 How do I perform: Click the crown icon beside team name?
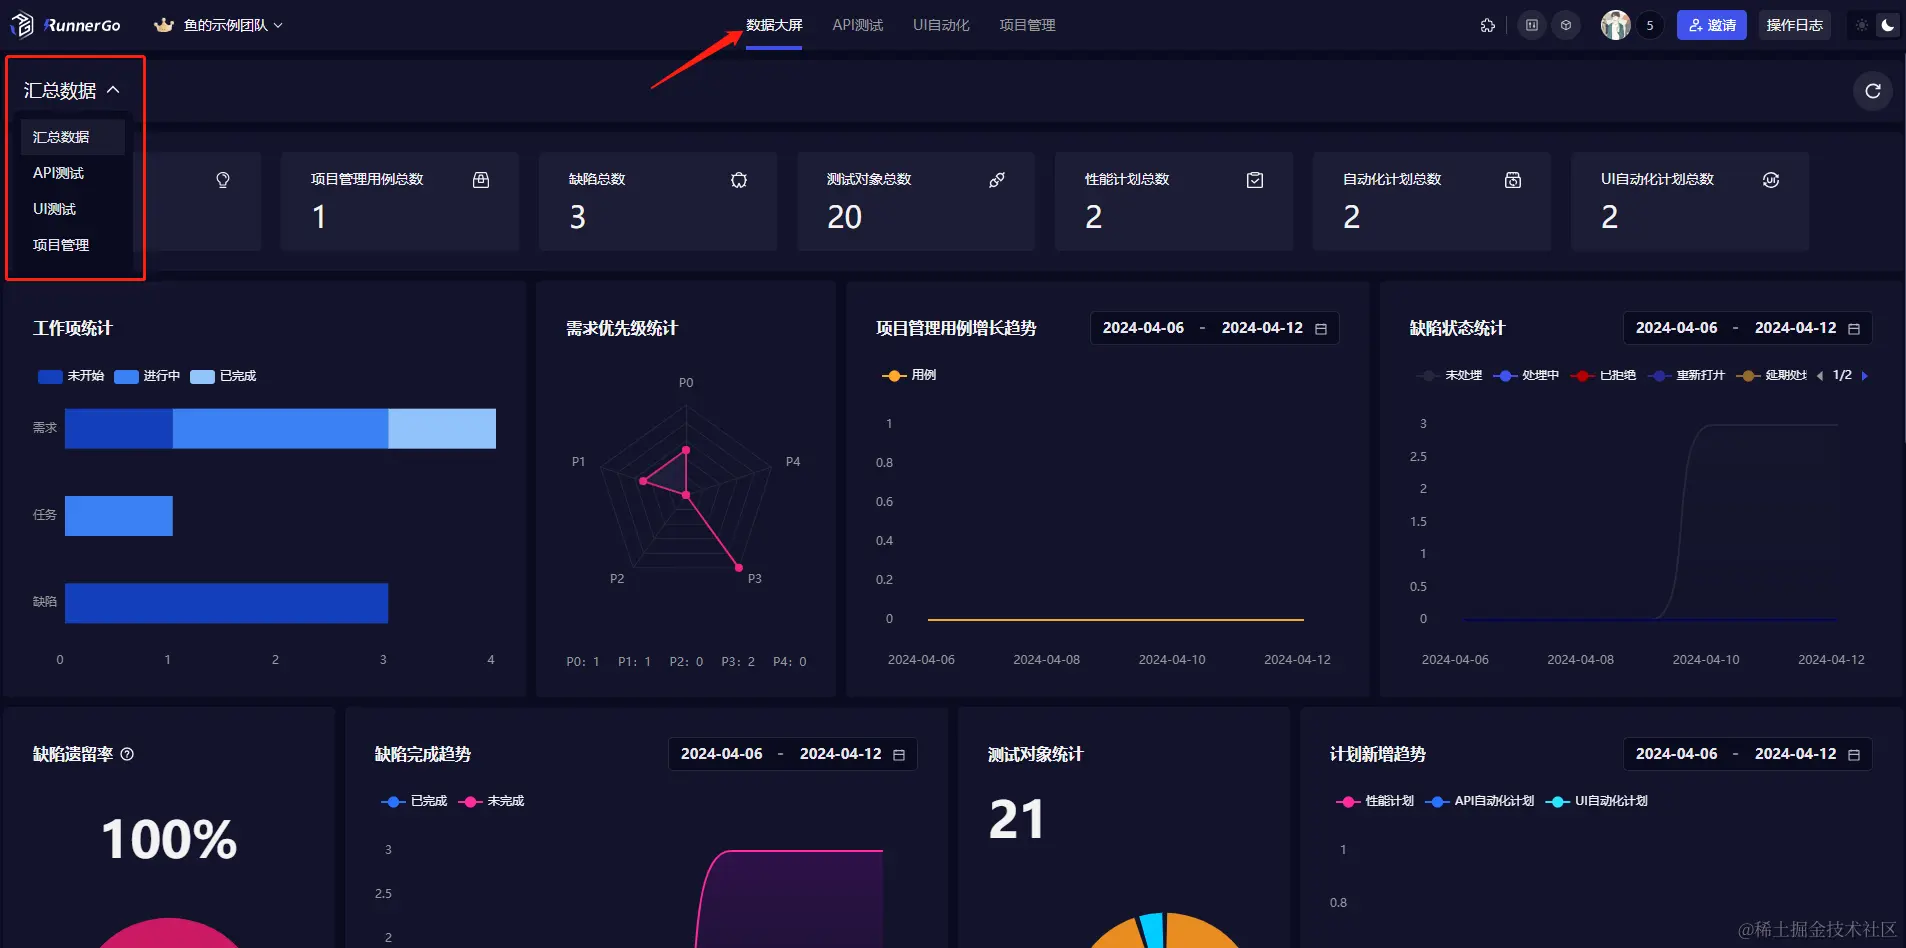164,25
